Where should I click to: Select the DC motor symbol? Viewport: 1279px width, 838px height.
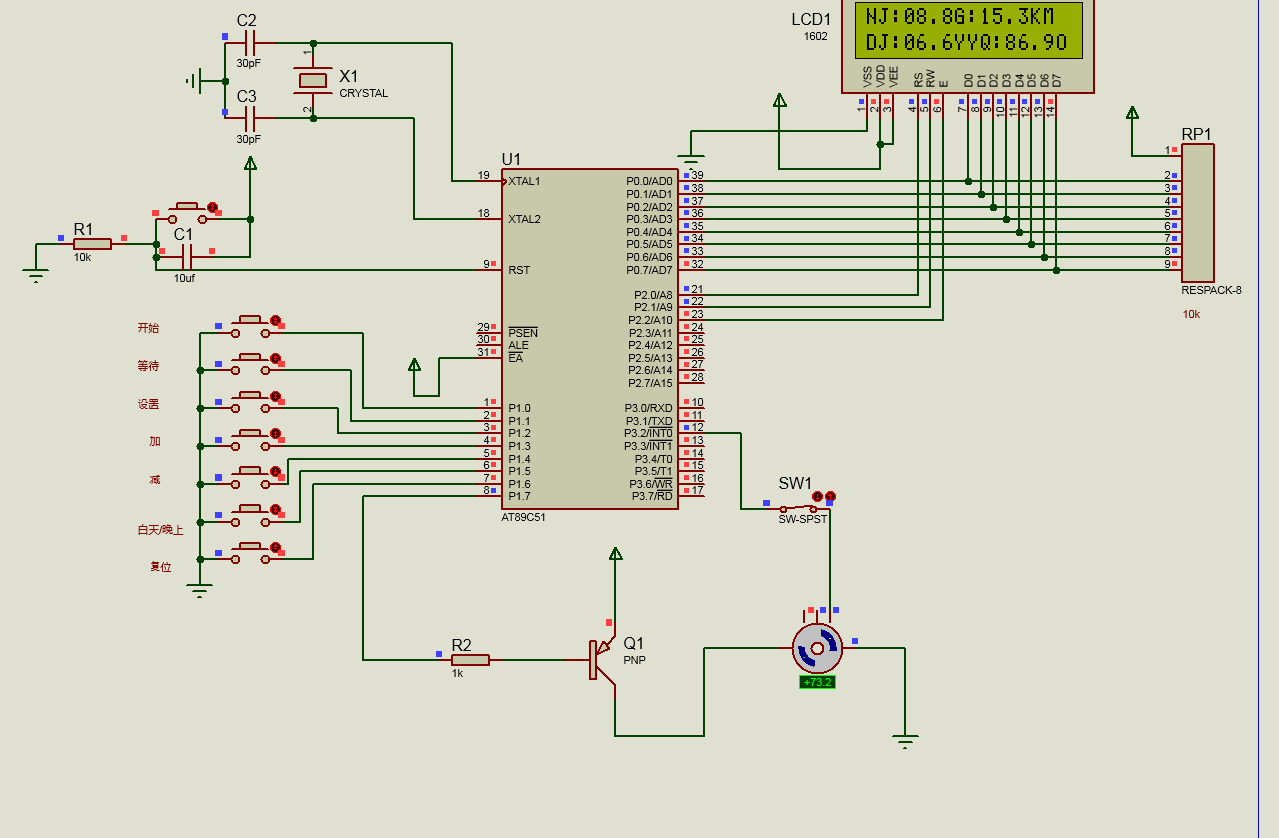click(817, 648)
